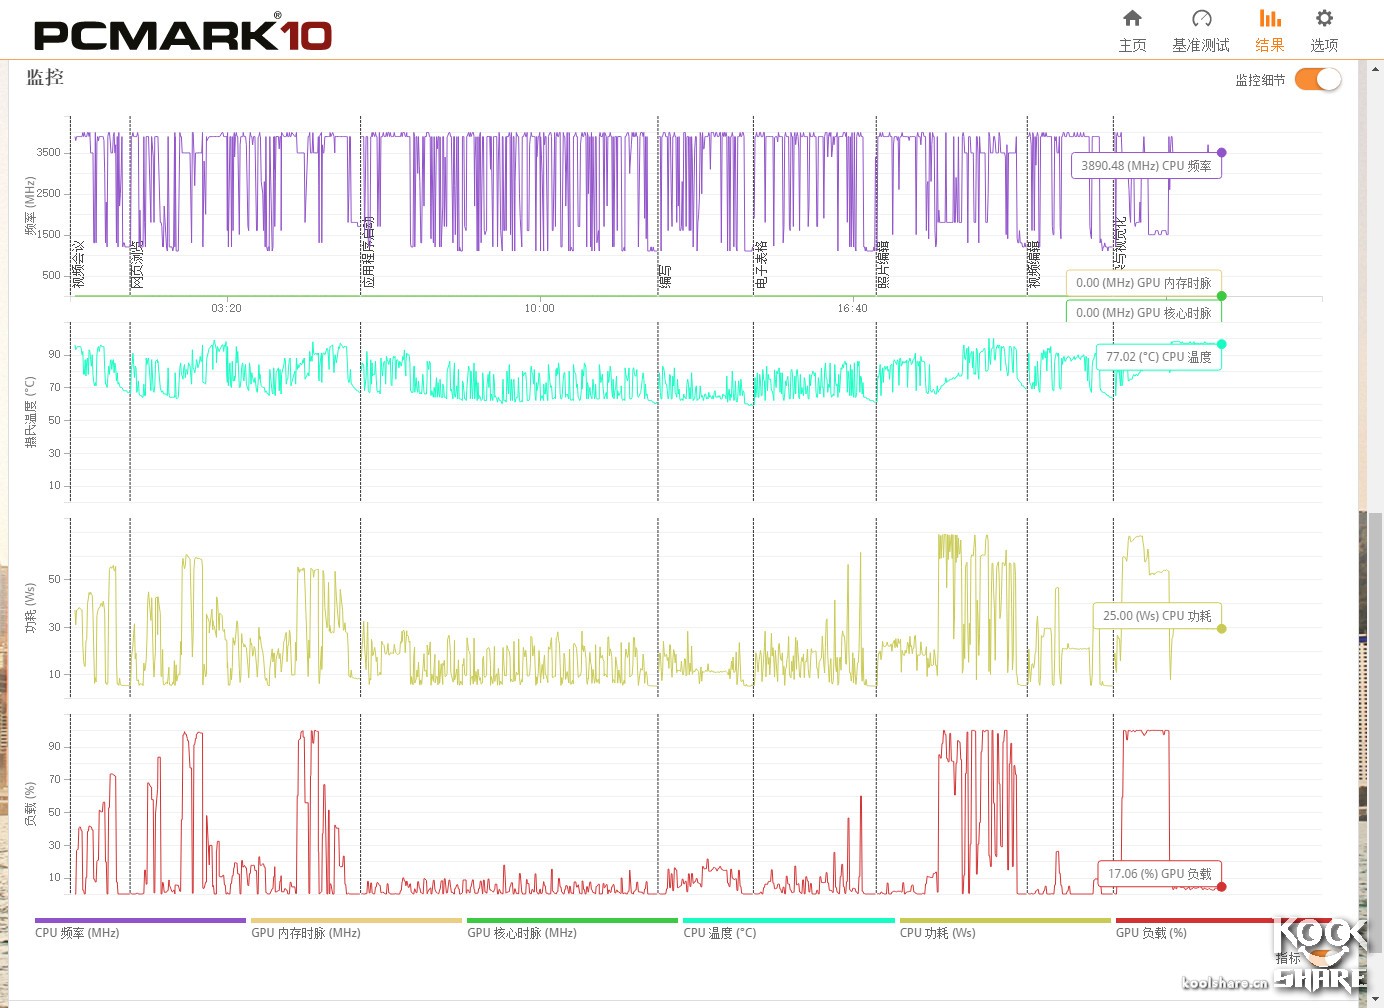Click the 17.06 (%) GPU 负载 readout
This screenshot has width=1384, height=1008.
(x=1159, y=874)
